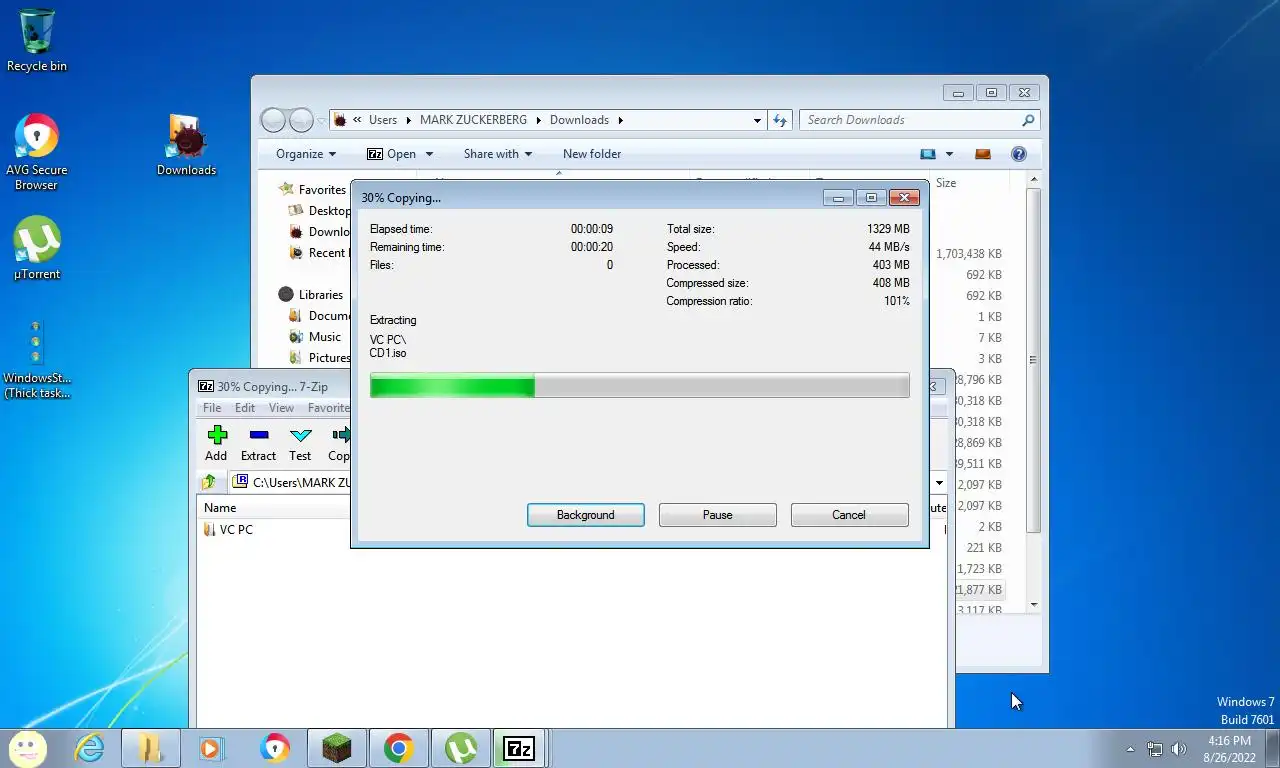Image resolution: width=1280 pixels, height=768 pixels.
Task: Open the WindowsSt... desktop shortcut
Action: [37, 360]
